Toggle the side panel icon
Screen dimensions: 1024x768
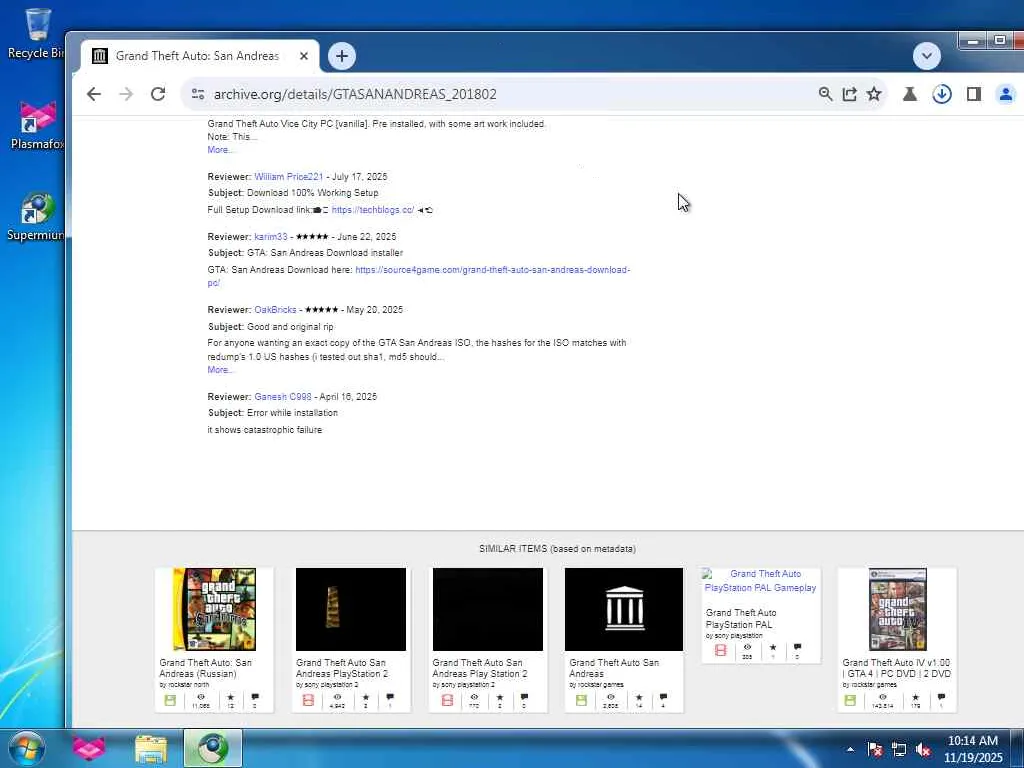coord(974,94)
